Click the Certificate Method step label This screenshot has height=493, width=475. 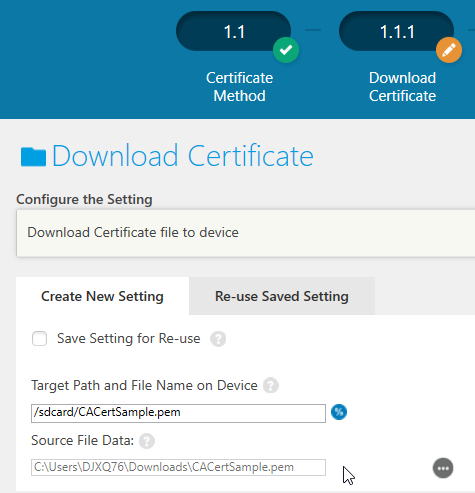[x=239, y=87]
